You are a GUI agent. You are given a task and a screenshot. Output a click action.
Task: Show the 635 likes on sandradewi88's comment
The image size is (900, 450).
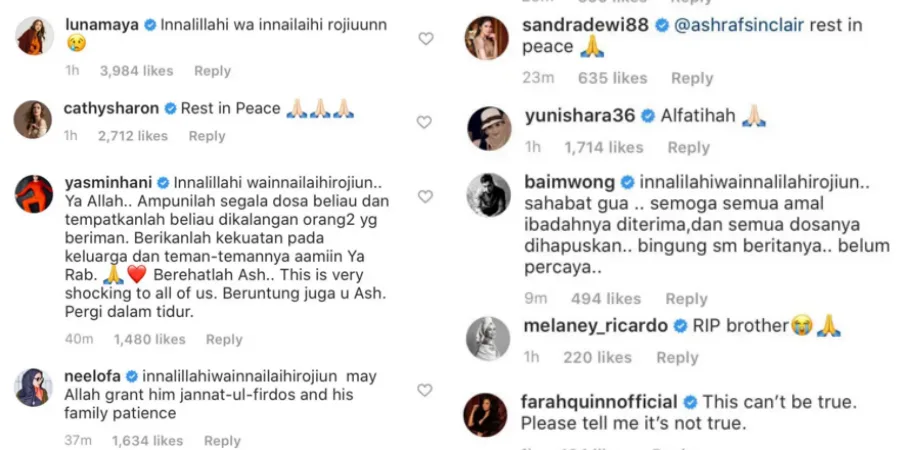point(614,78)
